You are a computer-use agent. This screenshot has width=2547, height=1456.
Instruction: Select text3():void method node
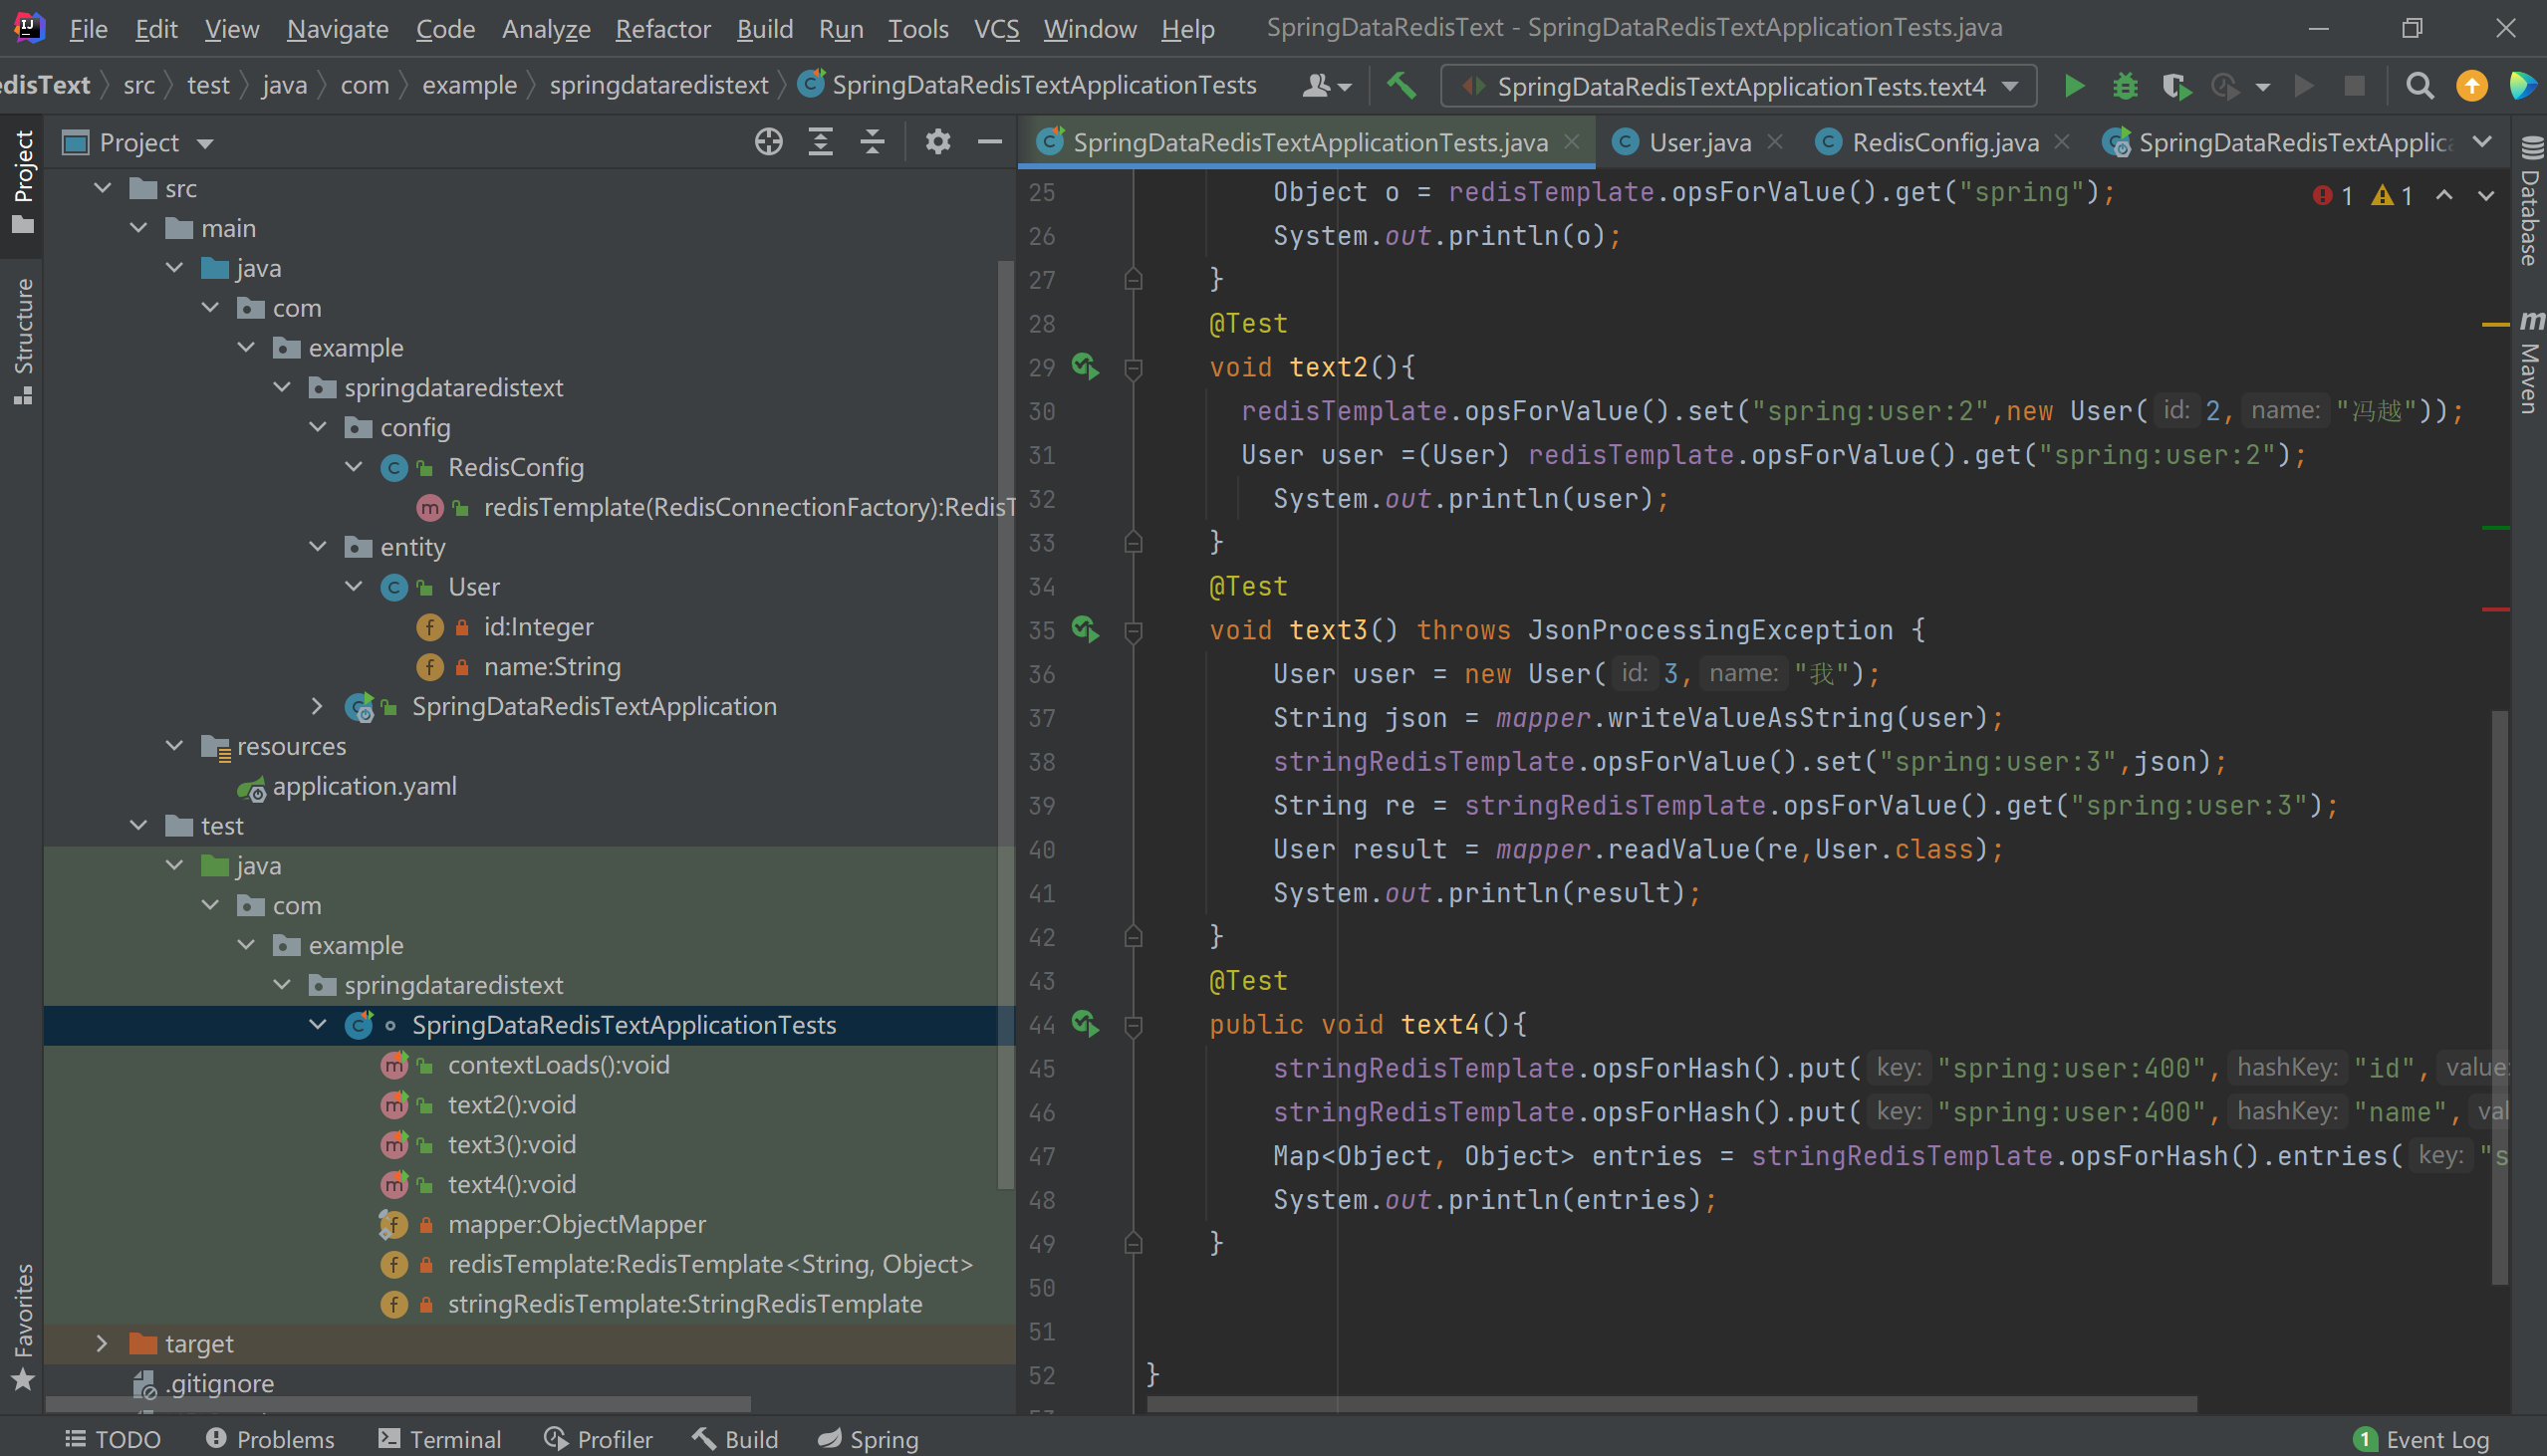(x=511, y=1144)
